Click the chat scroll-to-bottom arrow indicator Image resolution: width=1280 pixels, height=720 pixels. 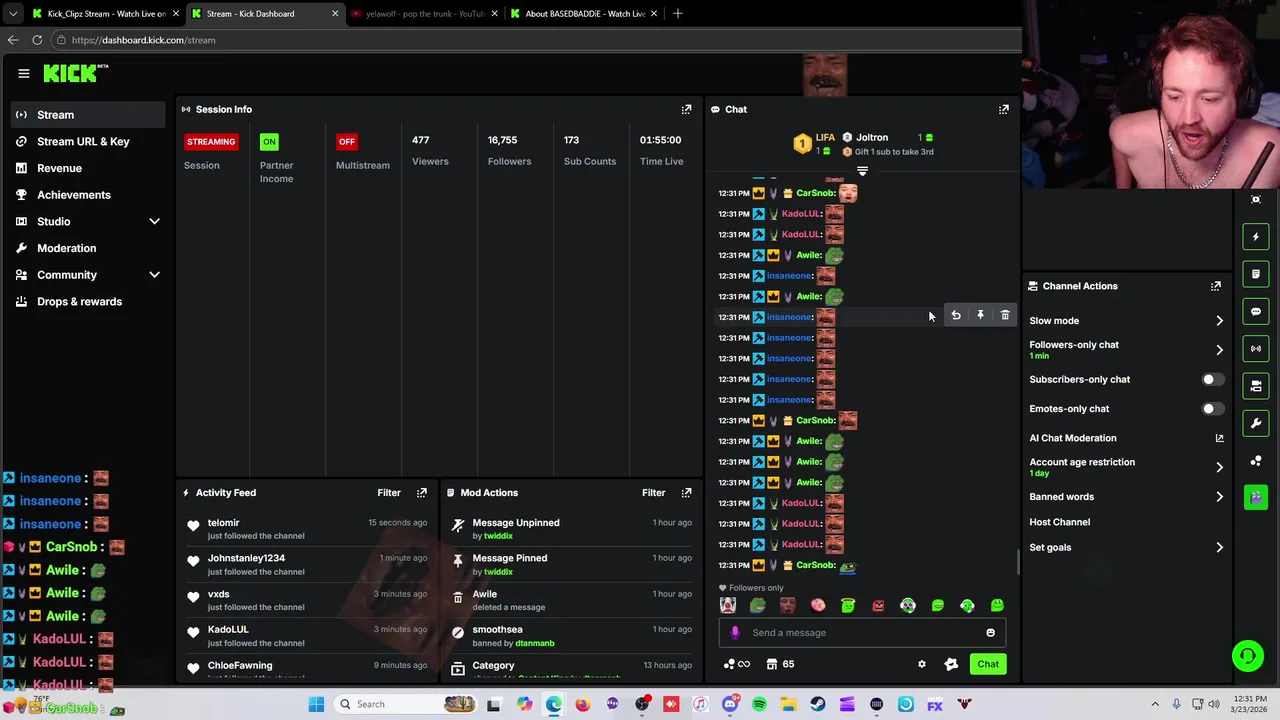pyautogui.click(x=862, y=172)
